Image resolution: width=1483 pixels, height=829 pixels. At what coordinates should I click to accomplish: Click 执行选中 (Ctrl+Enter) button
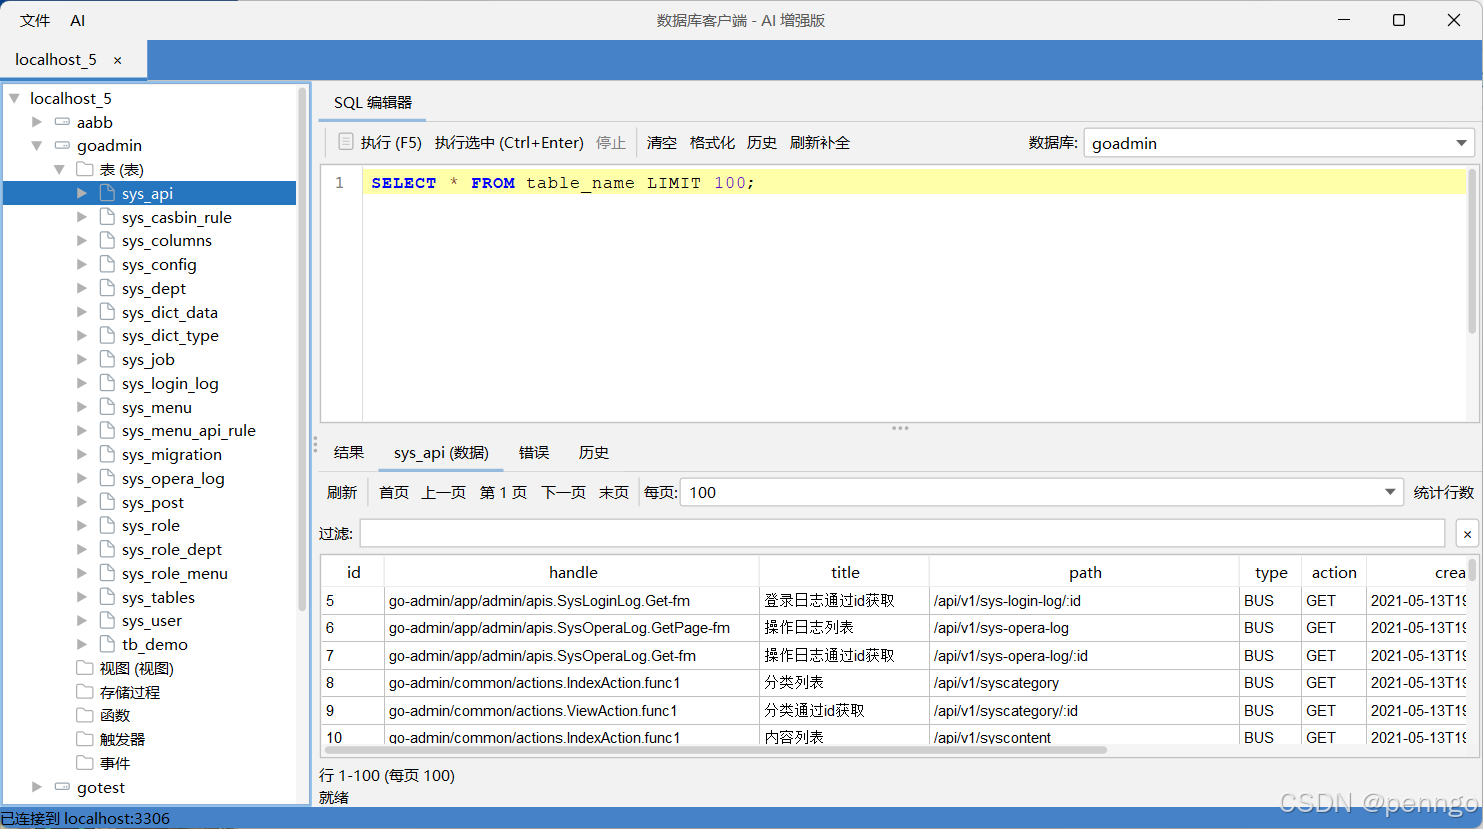(x=509, y=142)
